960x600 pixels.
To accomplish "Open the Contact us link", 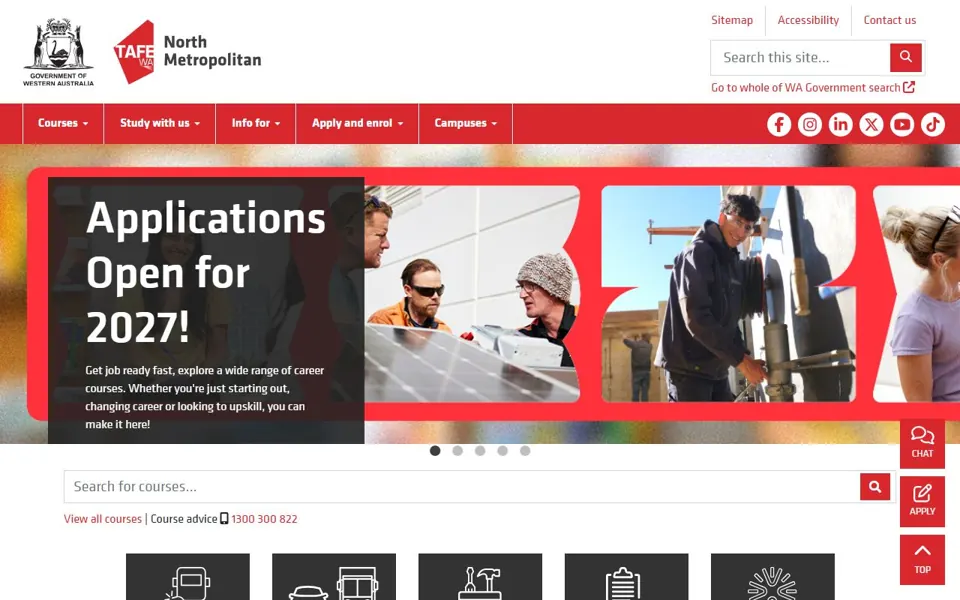I will coord(890,20).
